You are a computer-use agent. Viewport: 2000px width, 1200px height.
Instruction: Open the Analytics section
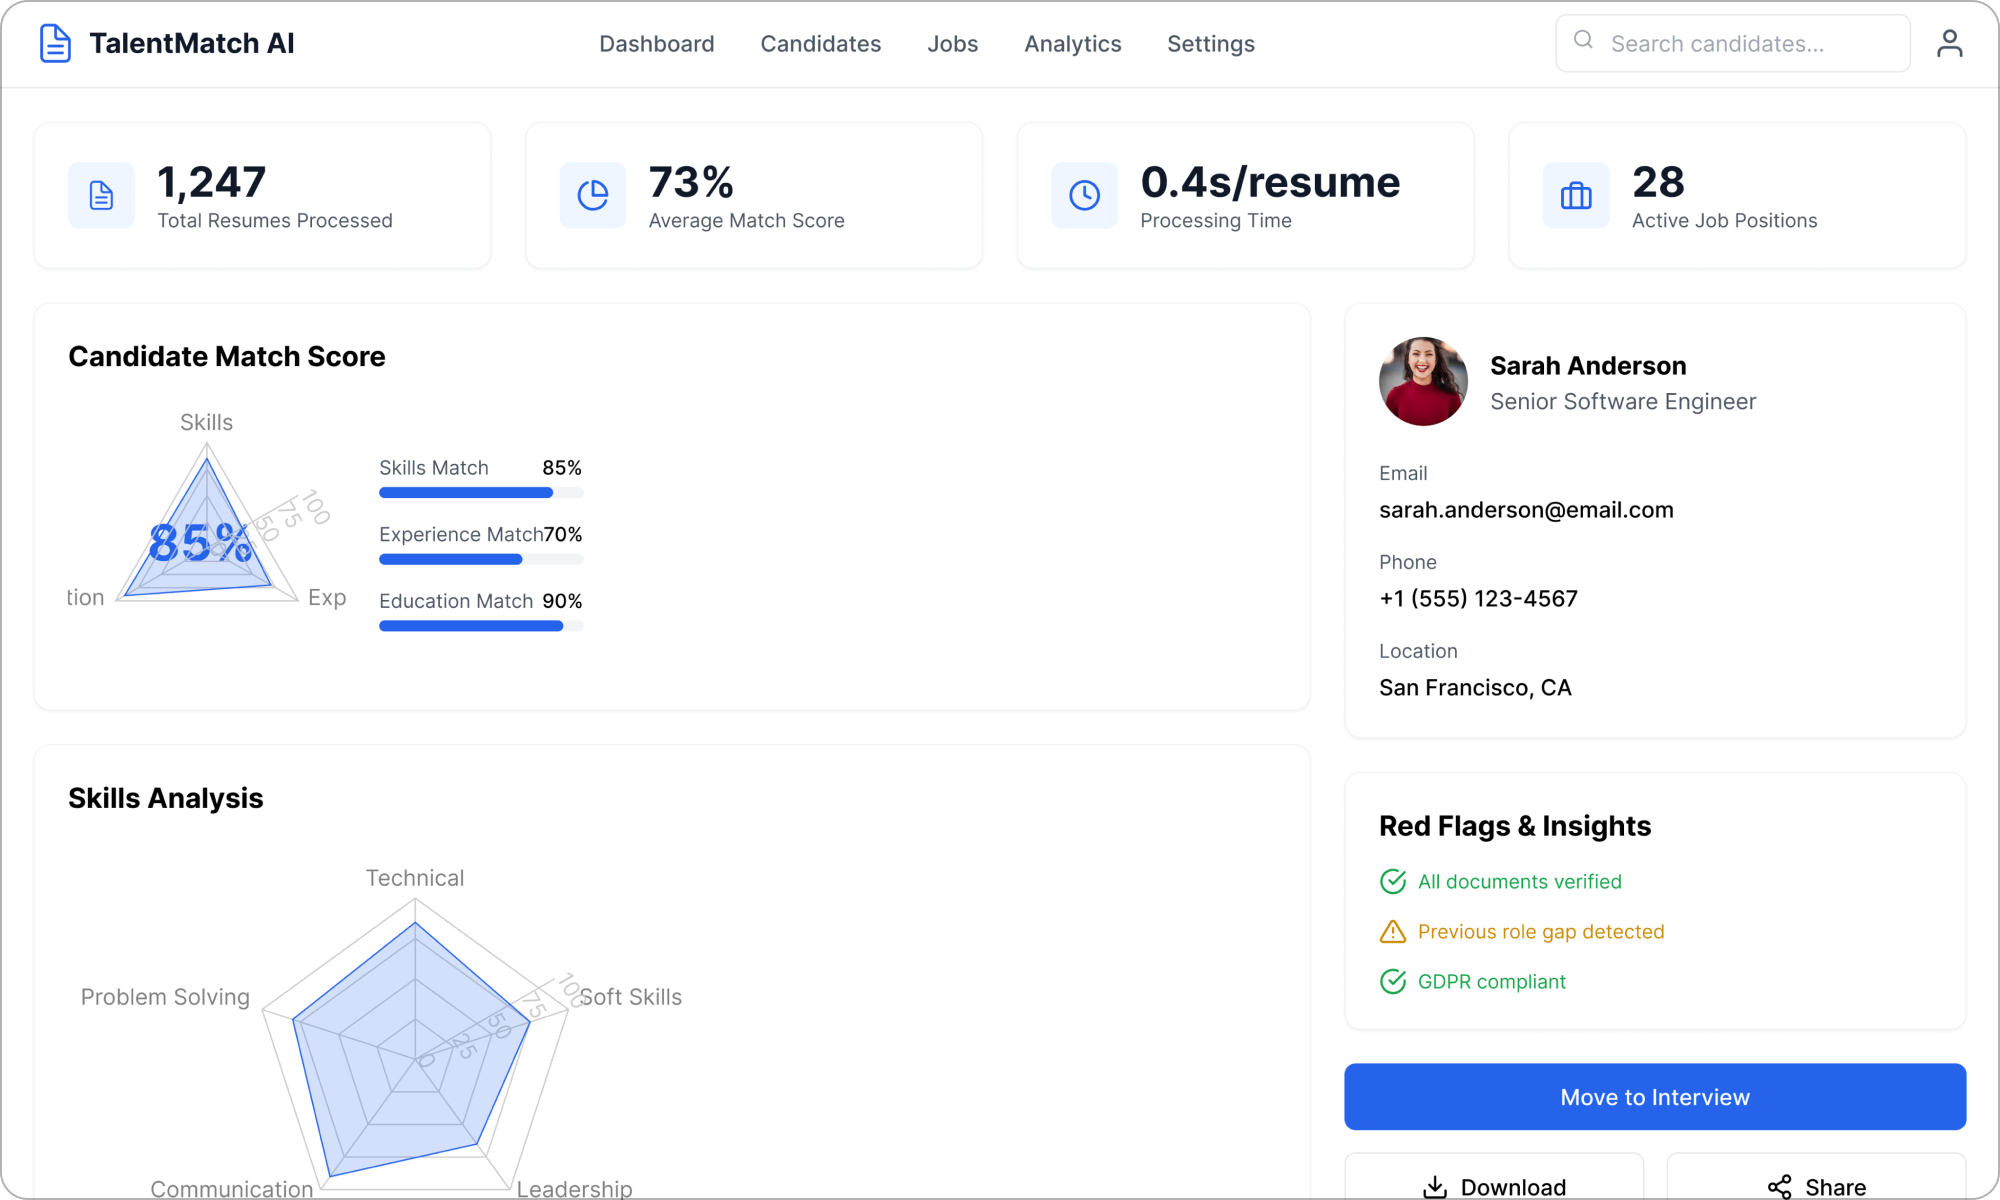(1072, 43)
